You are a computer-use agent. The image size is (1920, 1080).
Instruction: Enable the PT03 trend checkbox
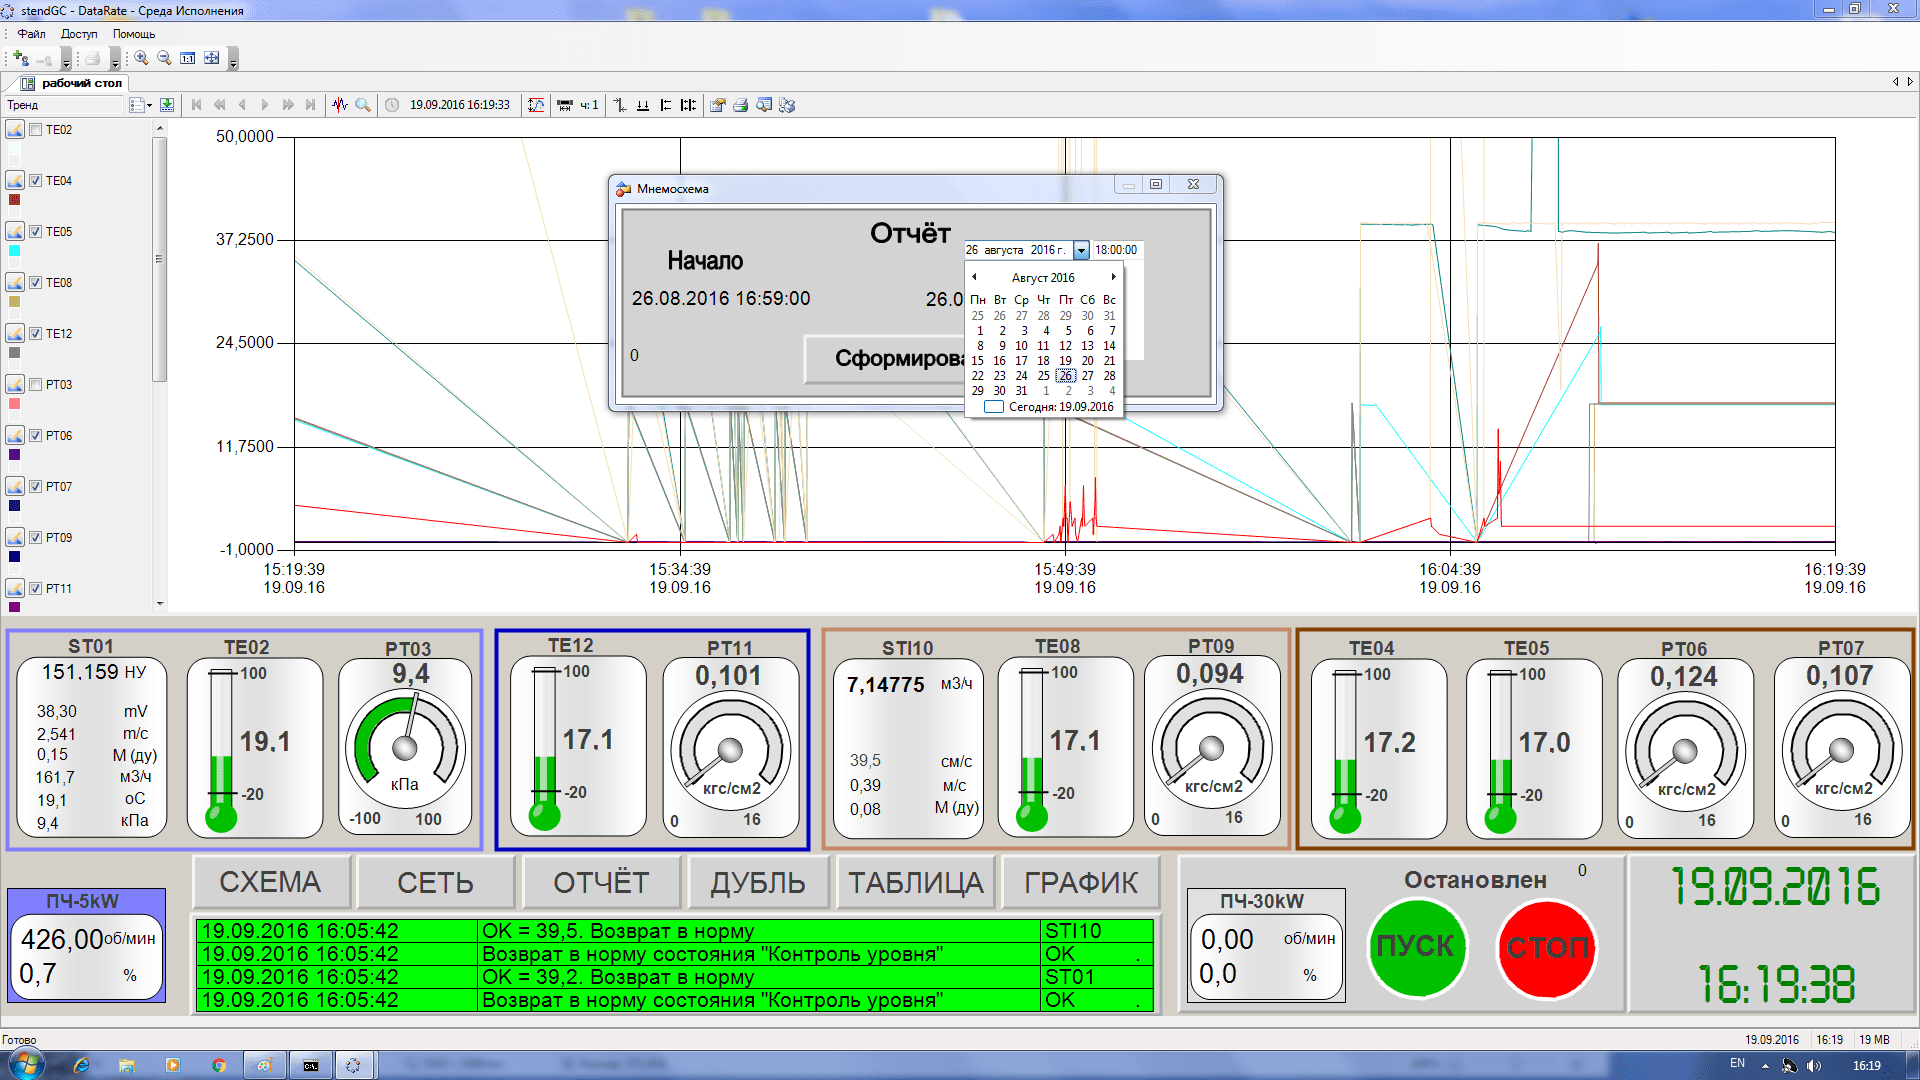[36, 385]
